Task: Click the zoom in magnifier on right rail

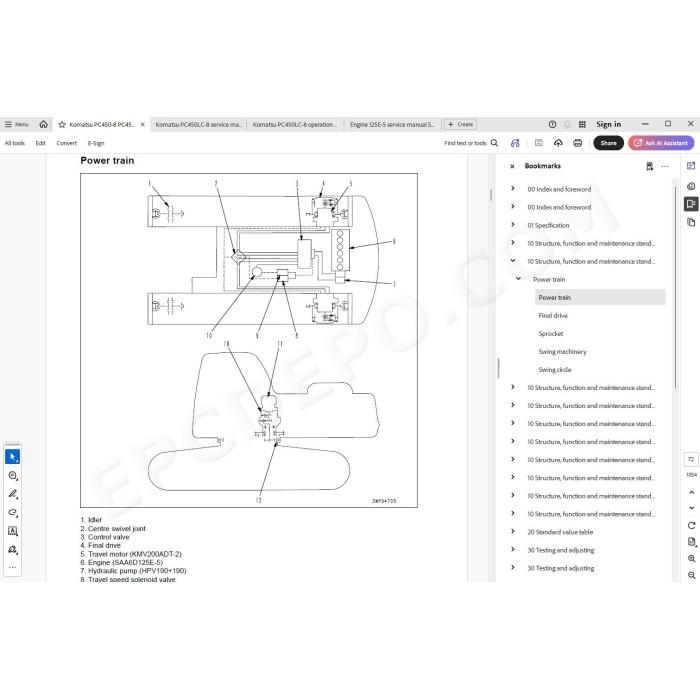Action: click(x=691, y=558)
